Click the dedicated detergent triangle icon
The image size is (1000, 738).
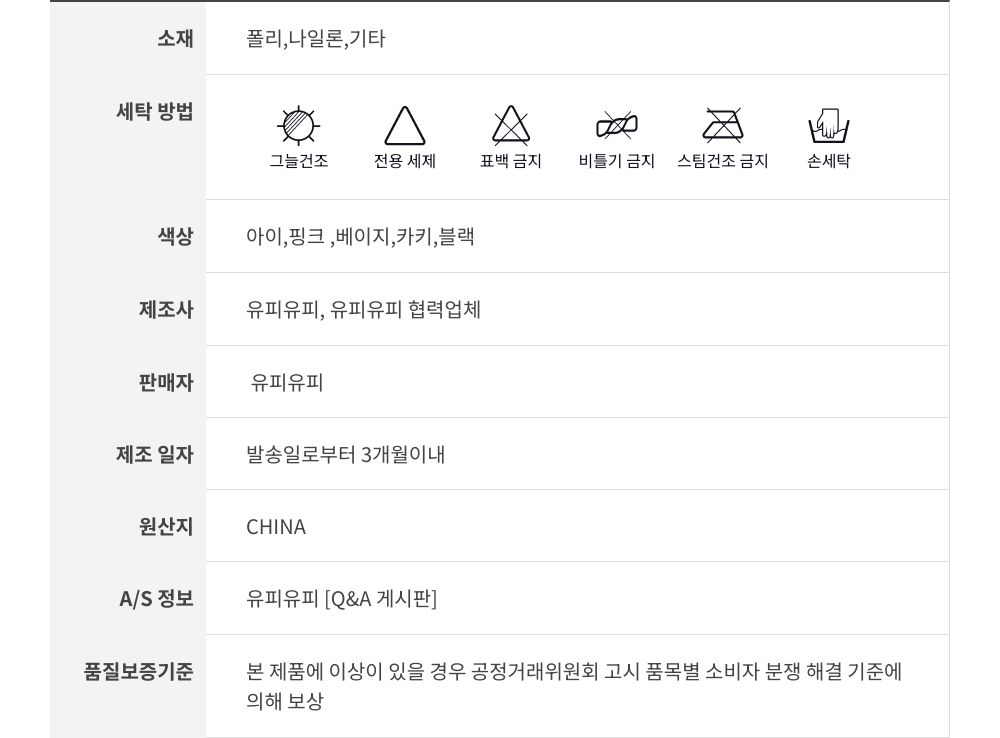405,127
